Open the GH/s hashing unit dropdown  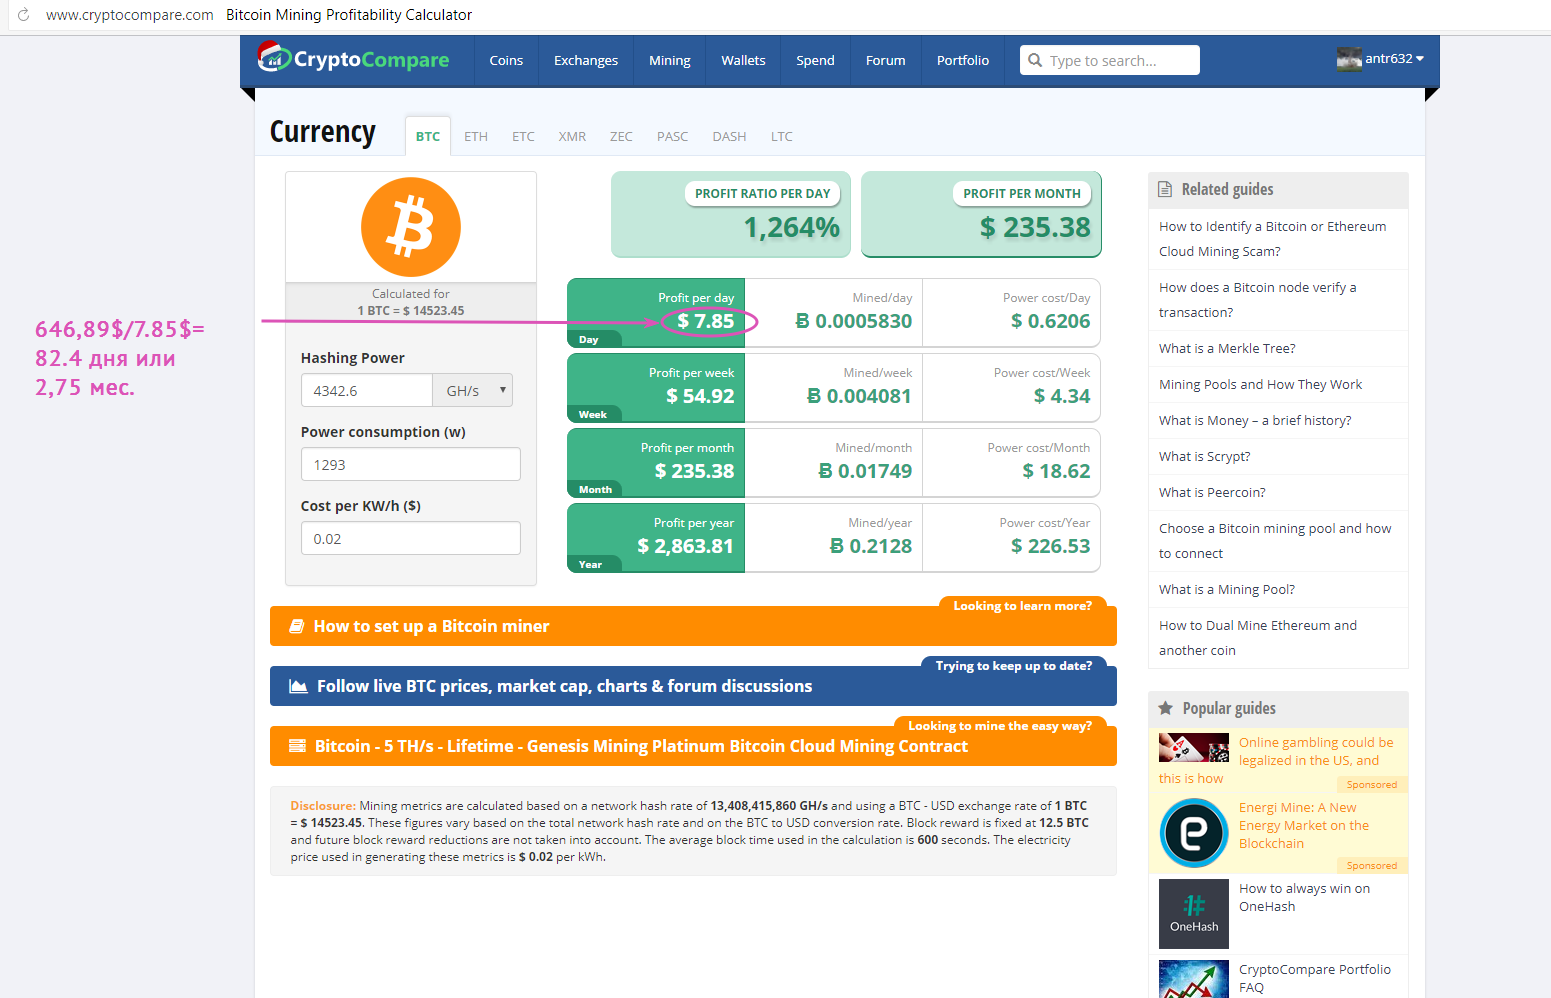(472, 390)
